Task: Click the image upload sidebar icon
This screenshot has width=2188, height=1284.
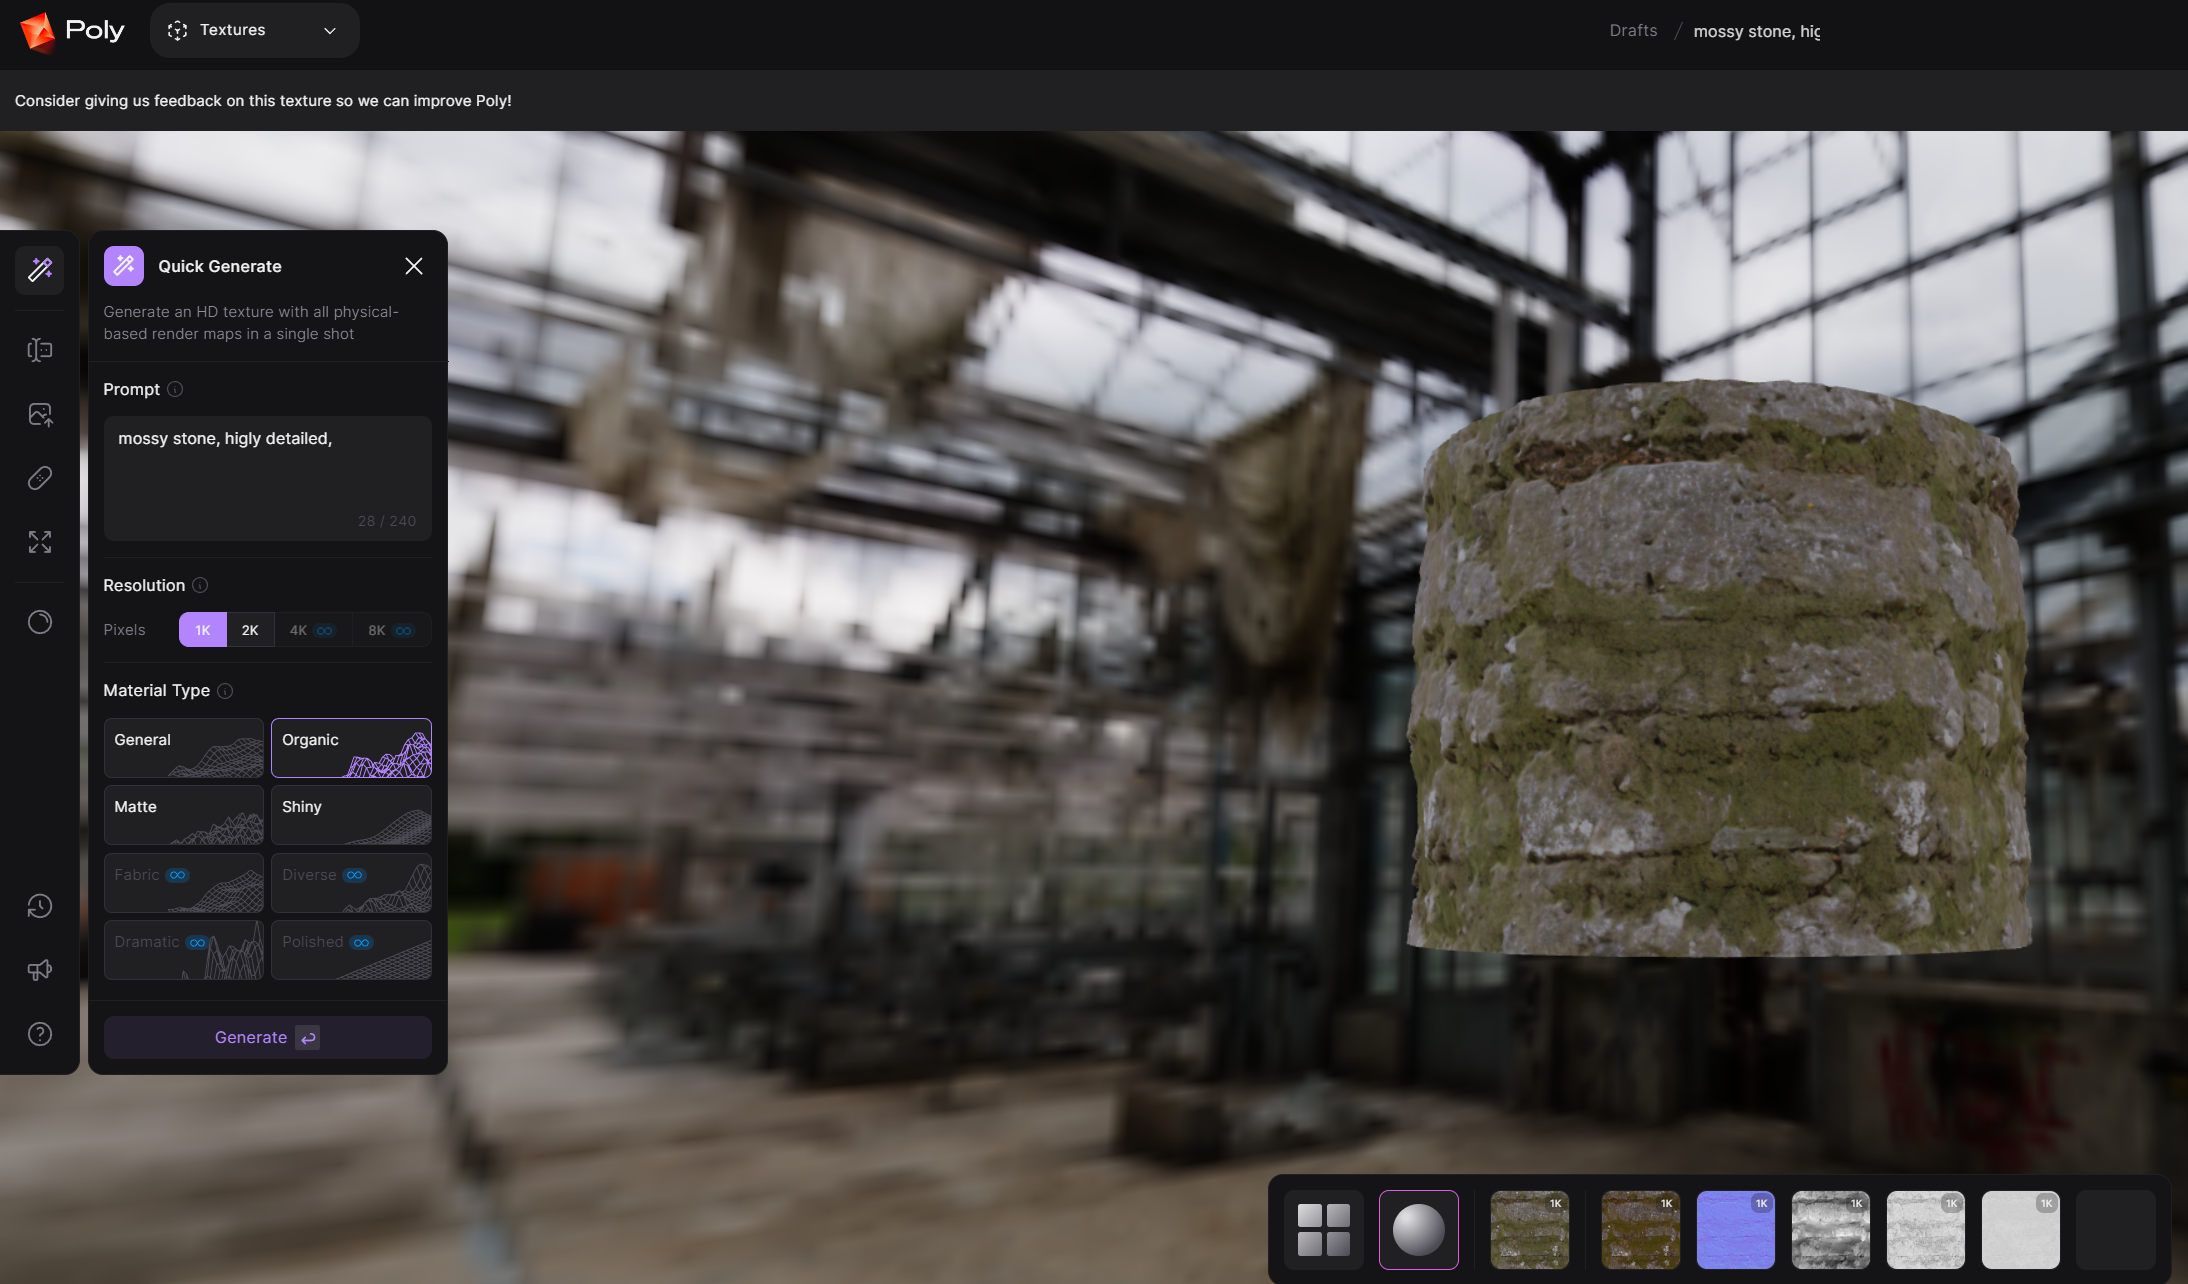Action: coord(40,414)
